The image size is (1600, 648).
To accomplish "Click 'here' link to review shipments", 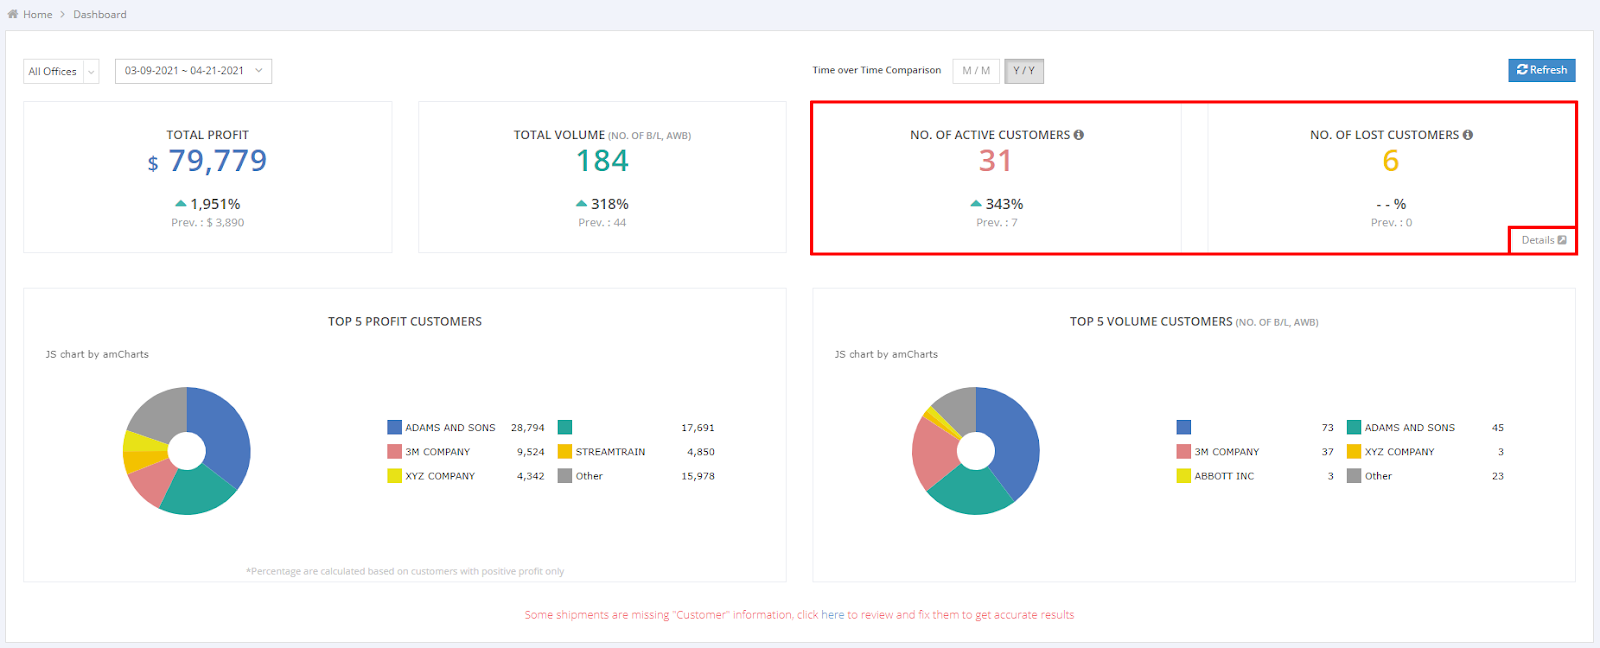I will [832, 615].
